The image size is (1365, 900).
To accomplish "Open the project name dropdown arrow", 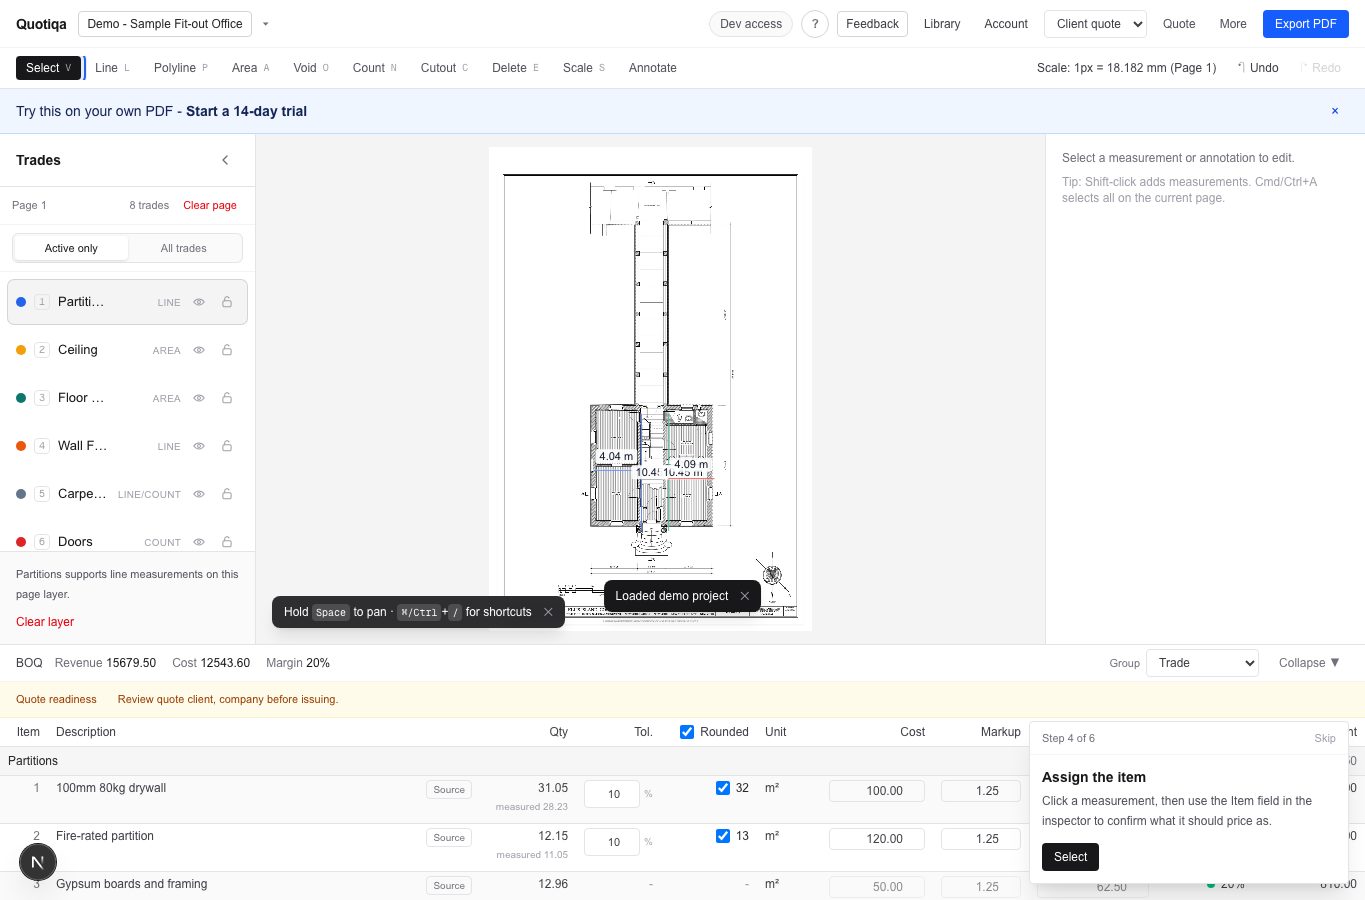I will [266, 24].
